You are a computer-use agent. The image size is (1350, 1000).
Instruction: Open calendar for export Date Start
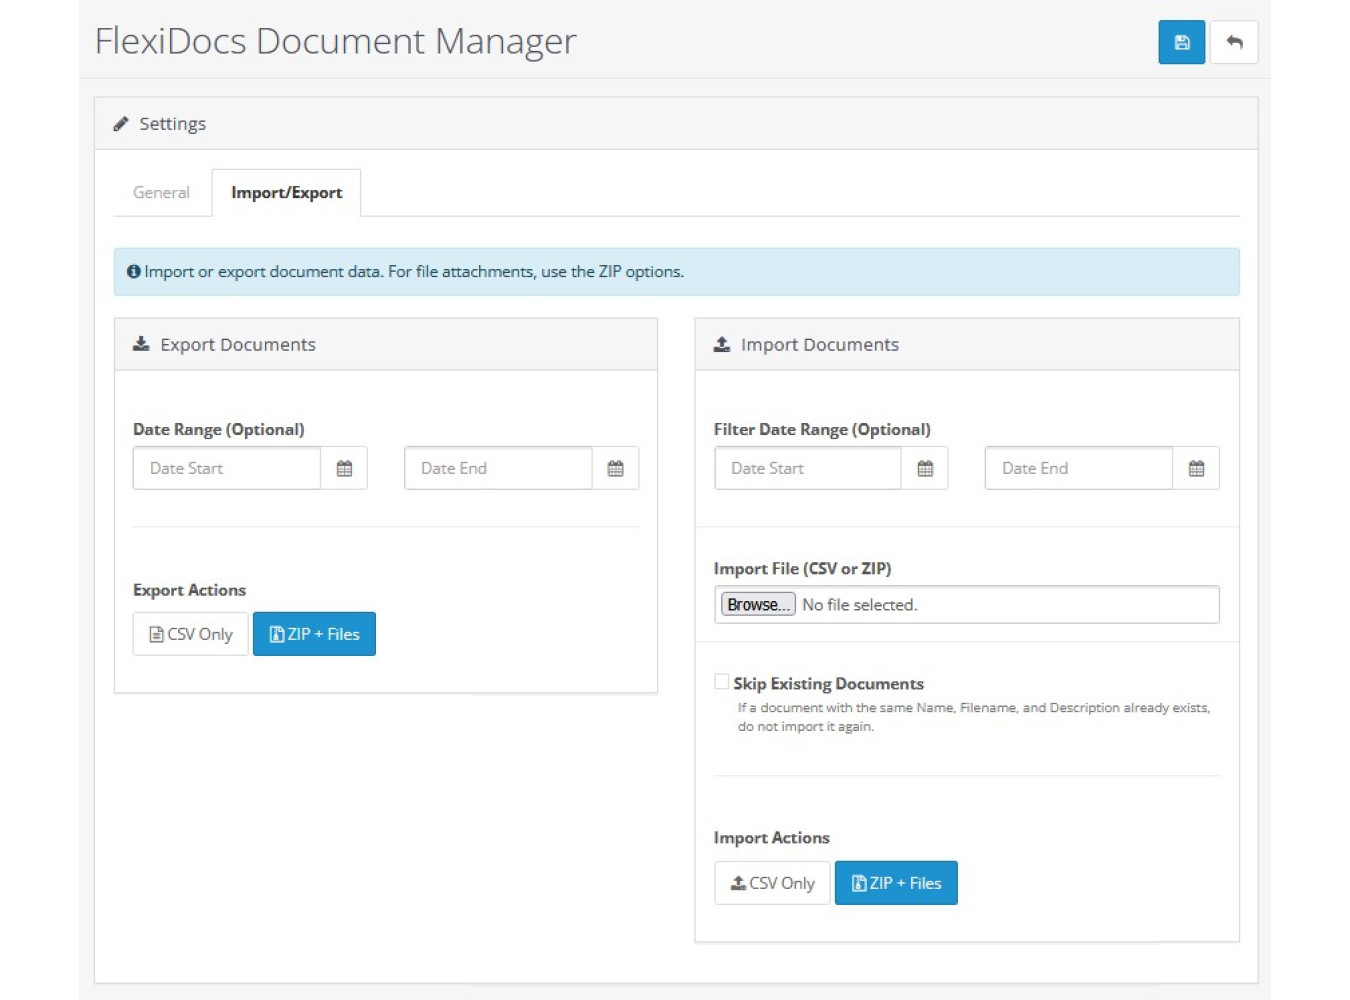[x=344, y=469]
